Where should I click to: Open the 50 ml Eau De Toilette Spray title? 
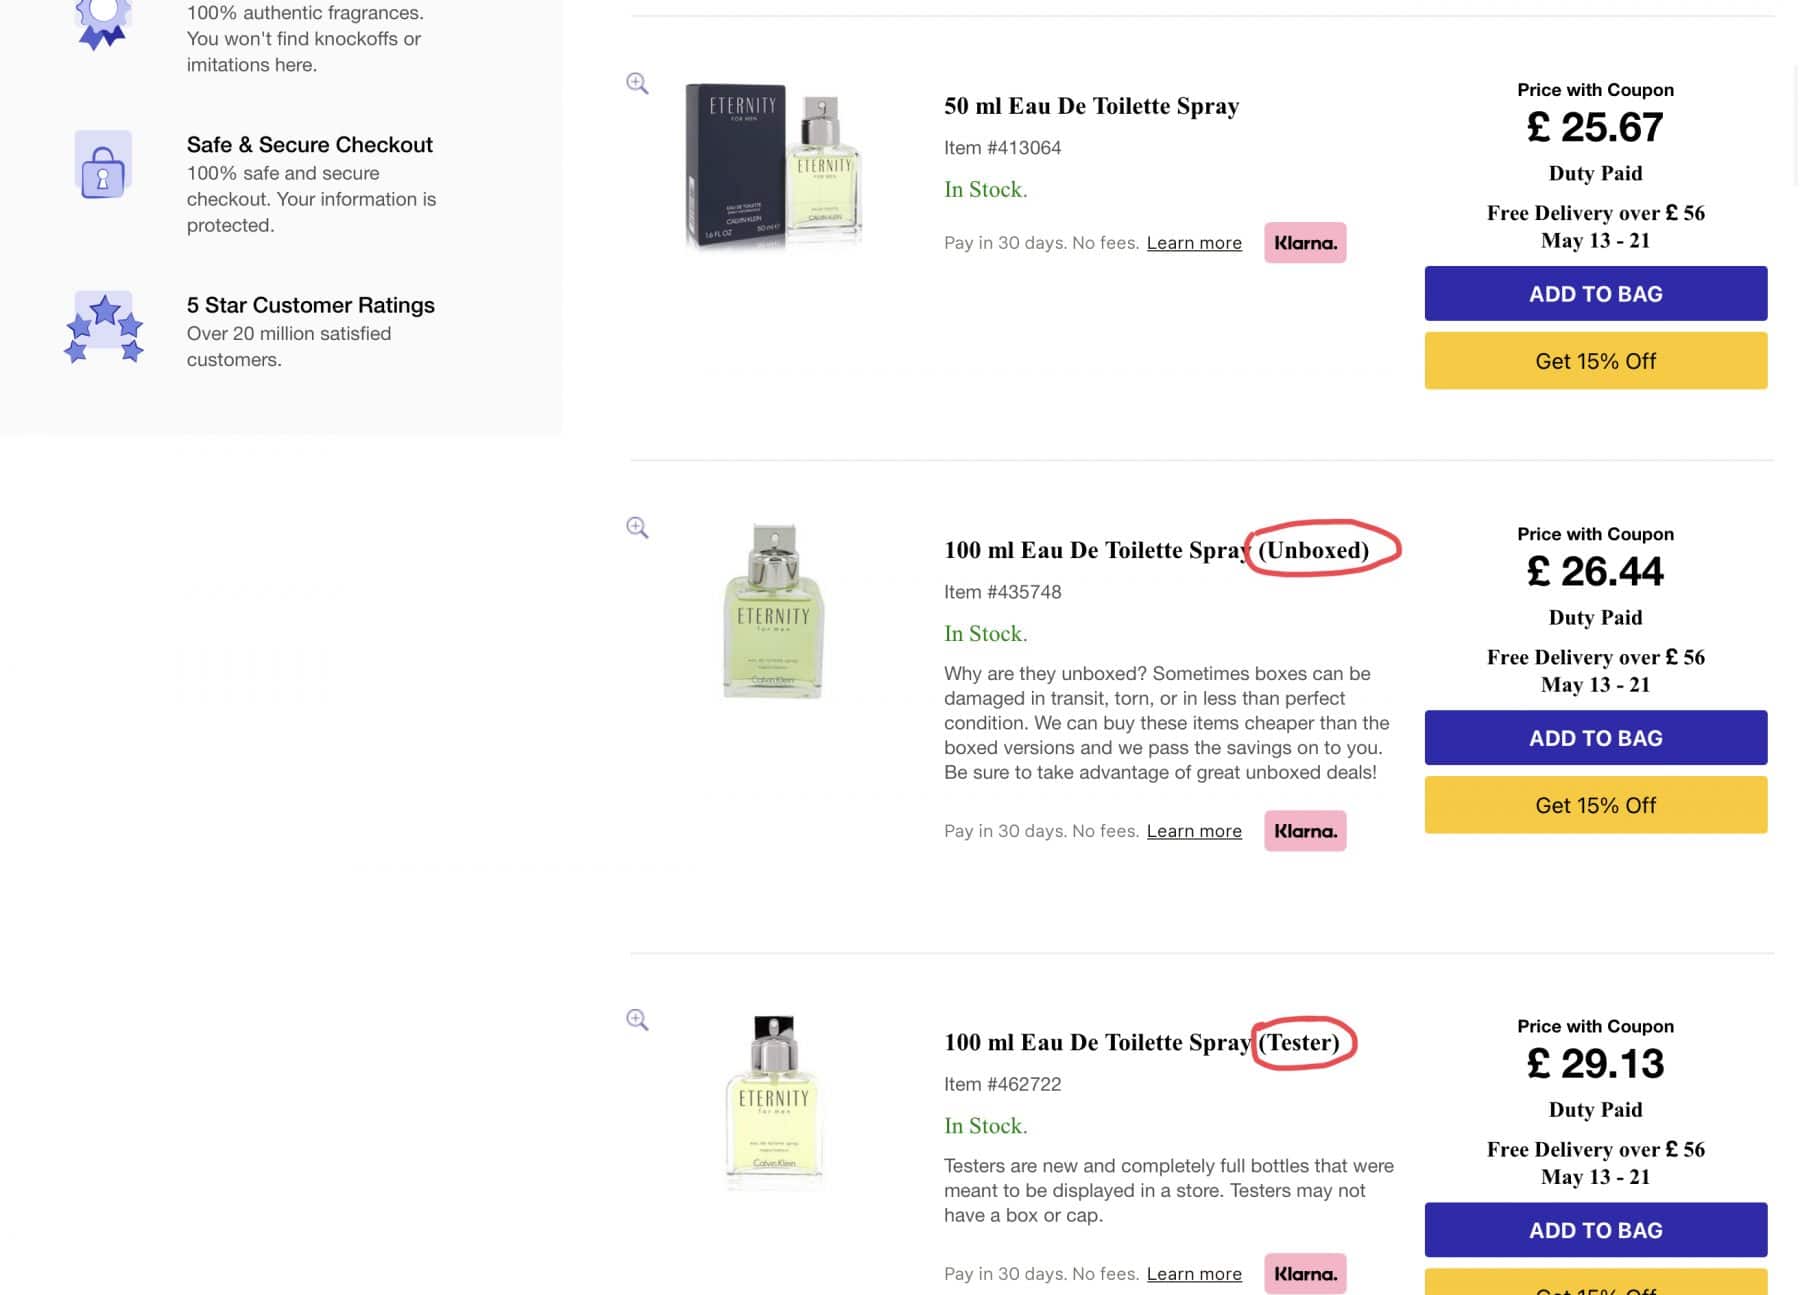(x=1091, y=105)
